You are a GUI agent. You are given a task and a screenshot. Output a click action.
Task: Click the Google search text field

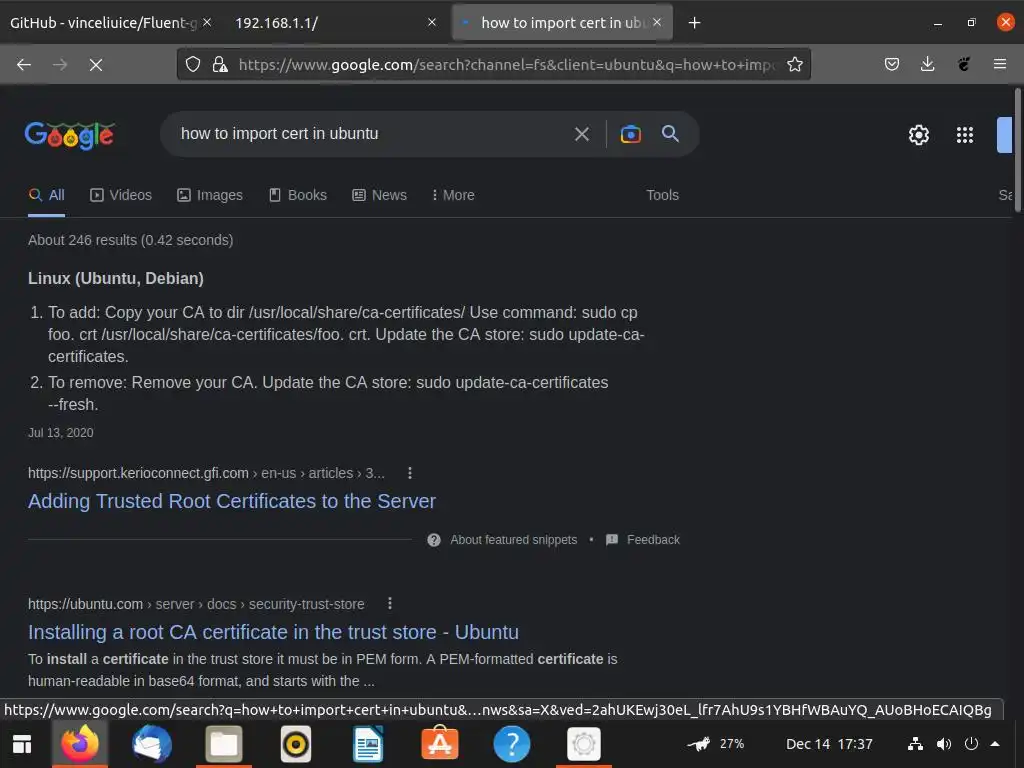tap(372, 134)
